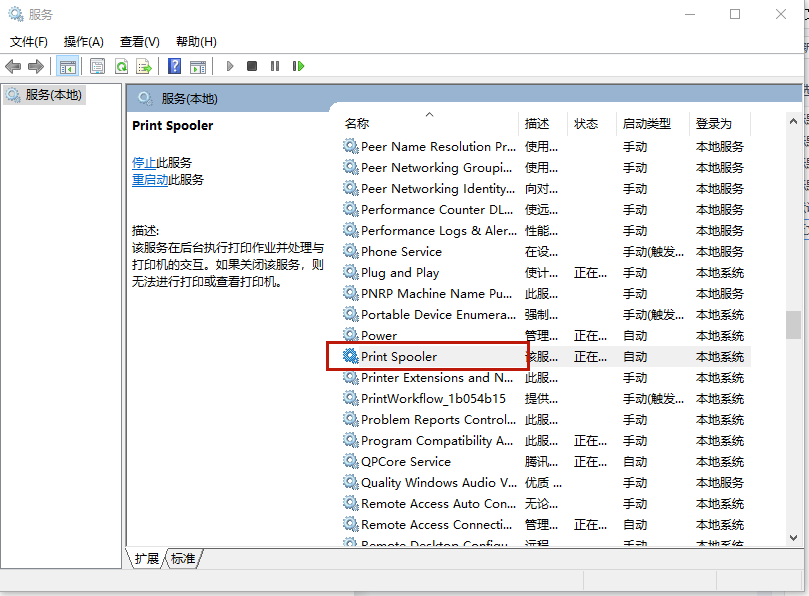Select the Print Spooler service row
Viewport: 809px width, 596px height.
(546, 357)
